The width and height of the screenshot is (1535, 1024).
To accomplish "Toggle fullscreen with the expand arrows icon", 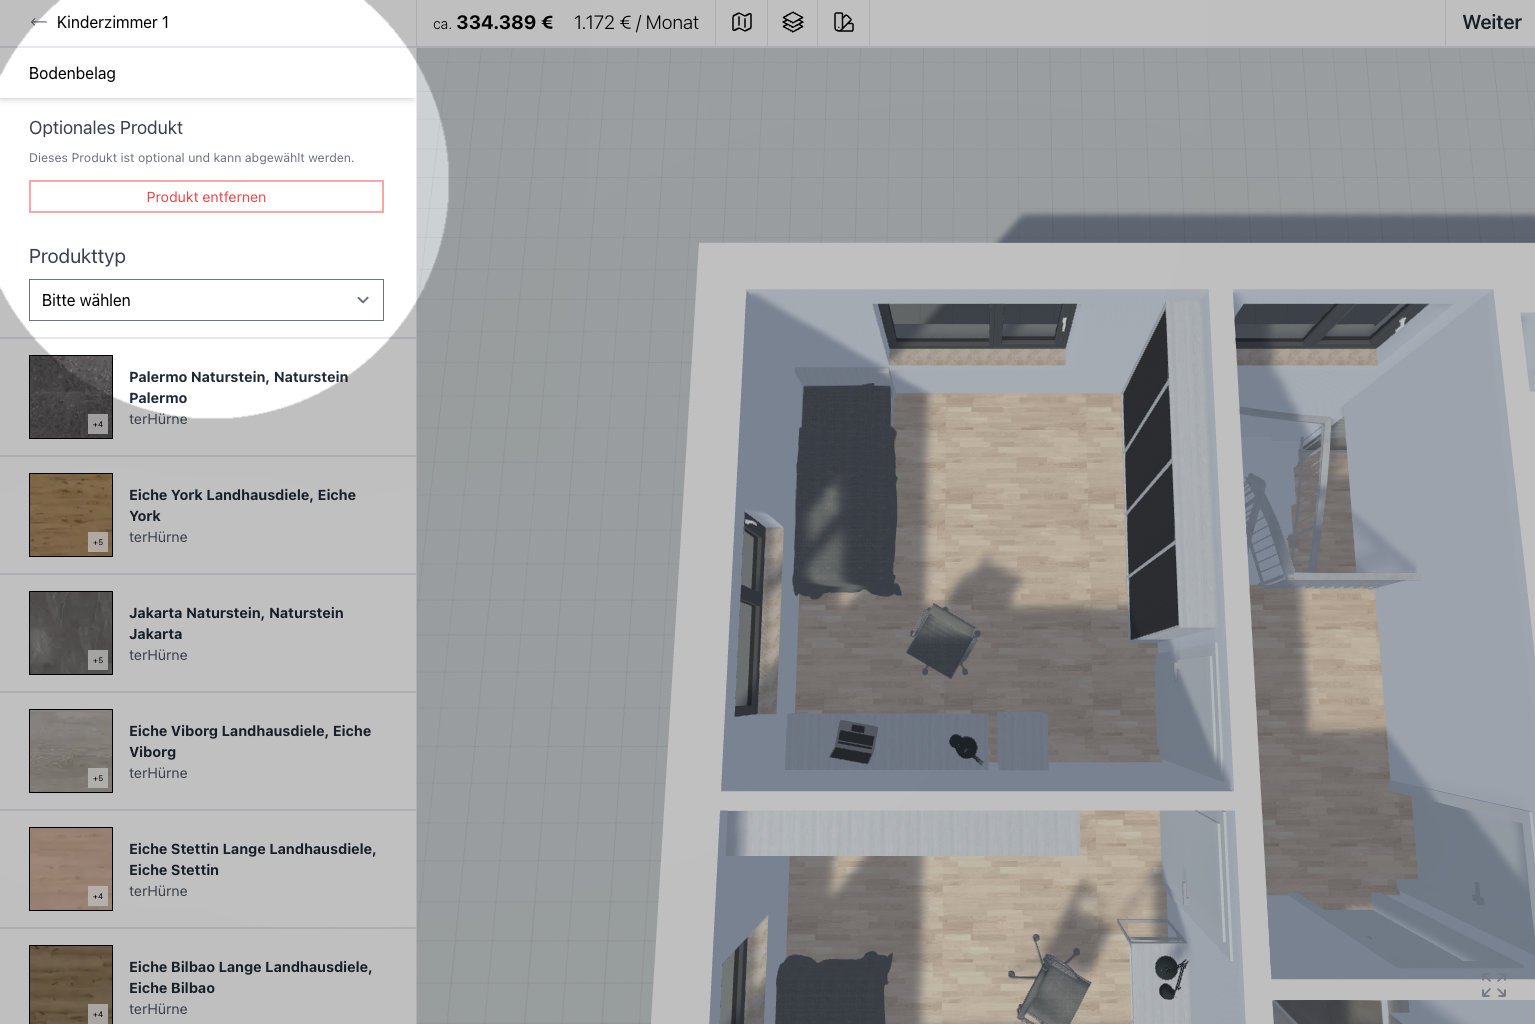I will pos(1493,987).
